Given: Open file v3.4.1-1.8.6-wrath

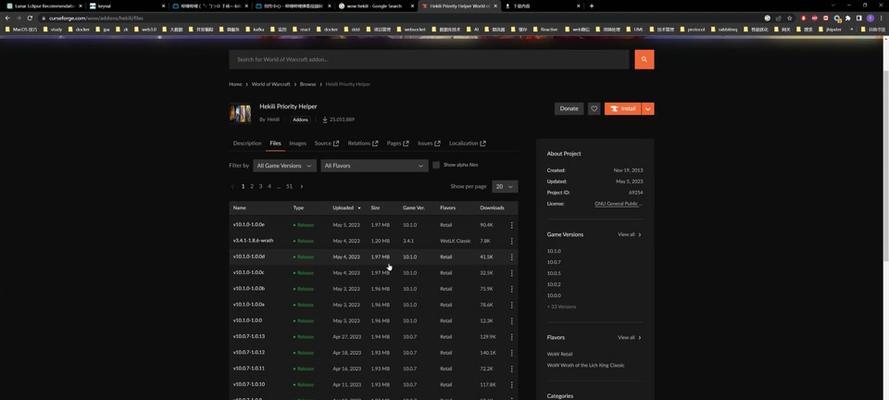Looking at the screenshot, I should click(253, 241).
